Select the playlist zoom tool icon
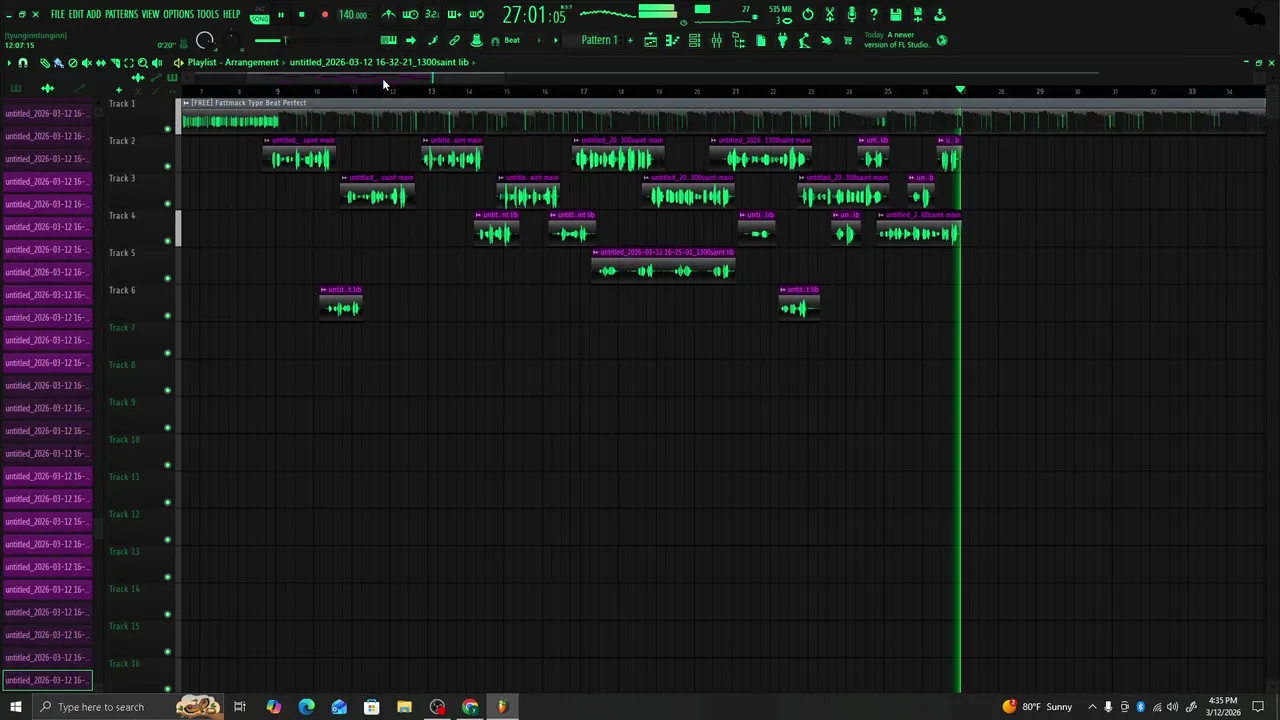 143,63
